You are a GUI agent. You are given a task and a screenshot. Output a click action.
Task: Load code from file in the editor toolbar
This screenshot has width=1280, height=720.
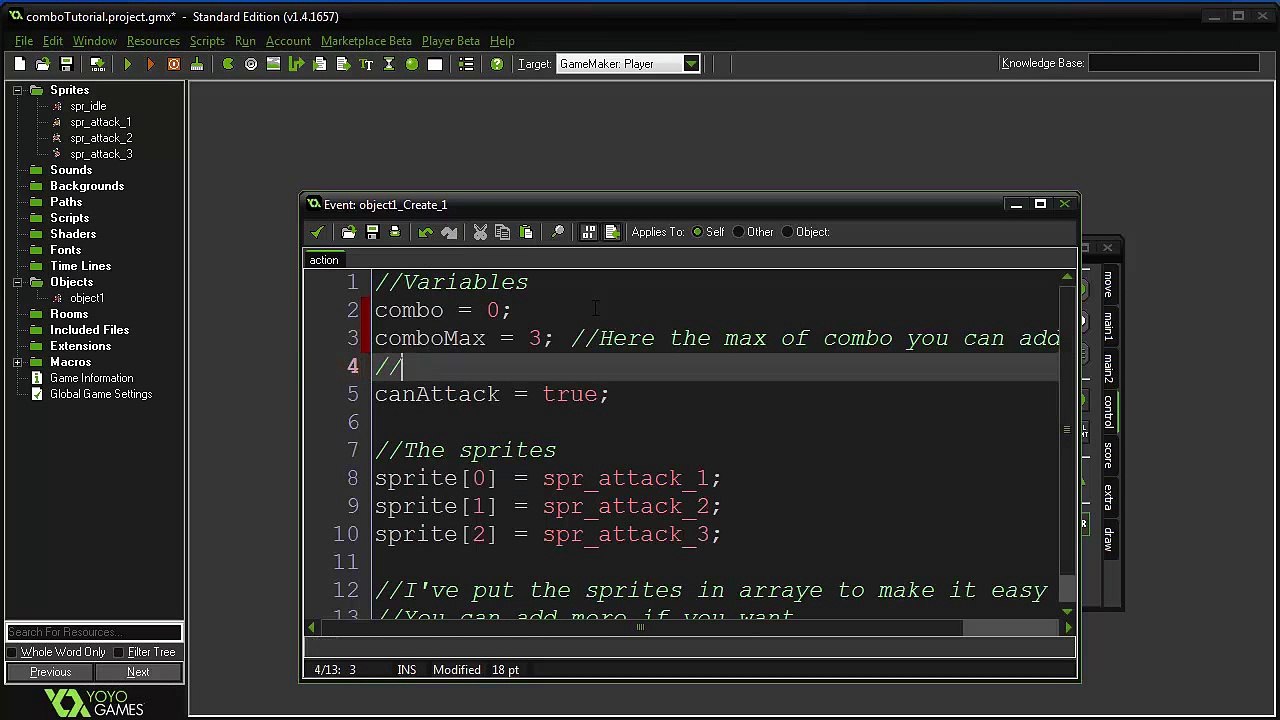(349, 232)
